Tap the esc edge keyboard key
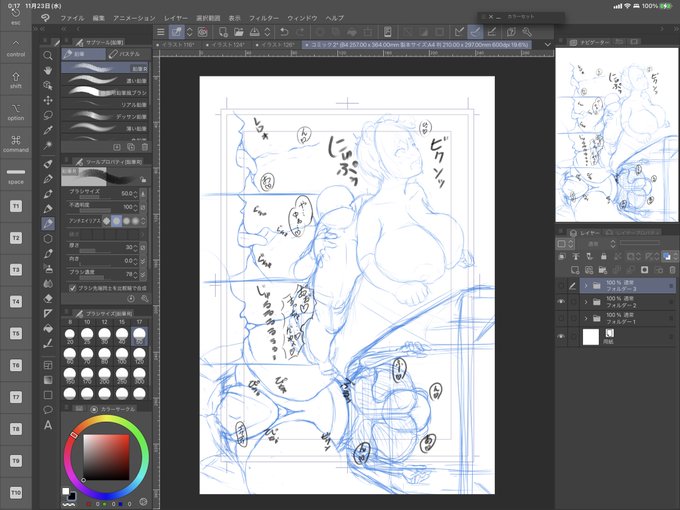The height and width of the screenshot is (510, 680). [x=16, y=16]
